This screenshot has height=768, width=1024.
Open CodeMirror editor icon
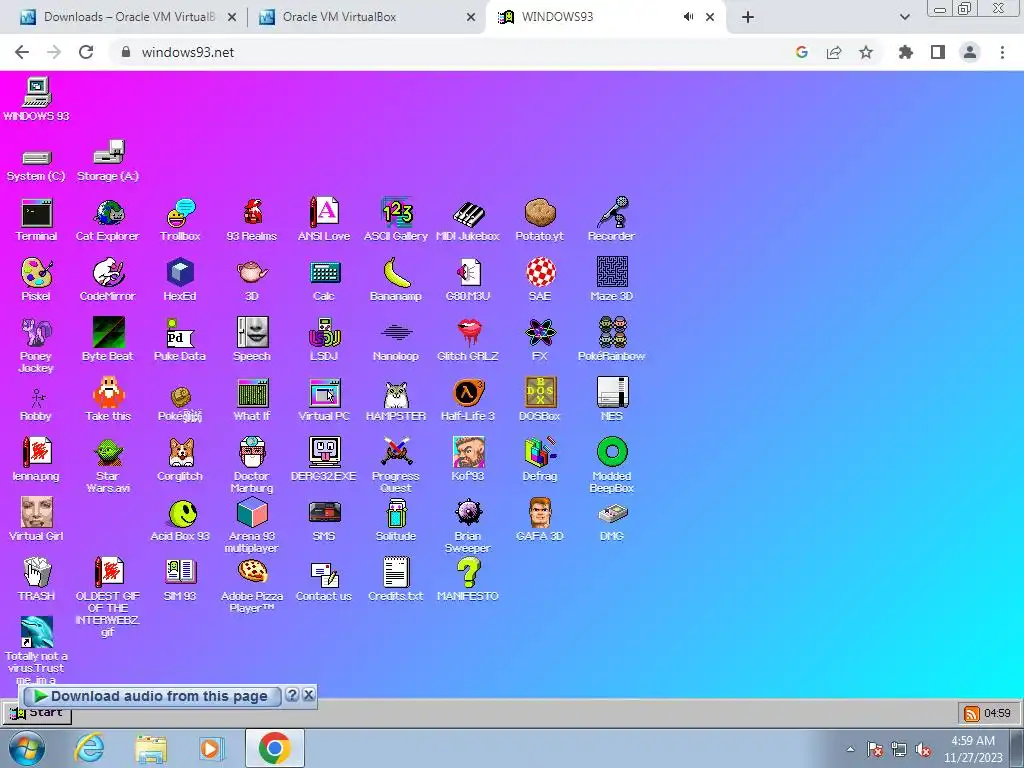click(x=108, y=280)
